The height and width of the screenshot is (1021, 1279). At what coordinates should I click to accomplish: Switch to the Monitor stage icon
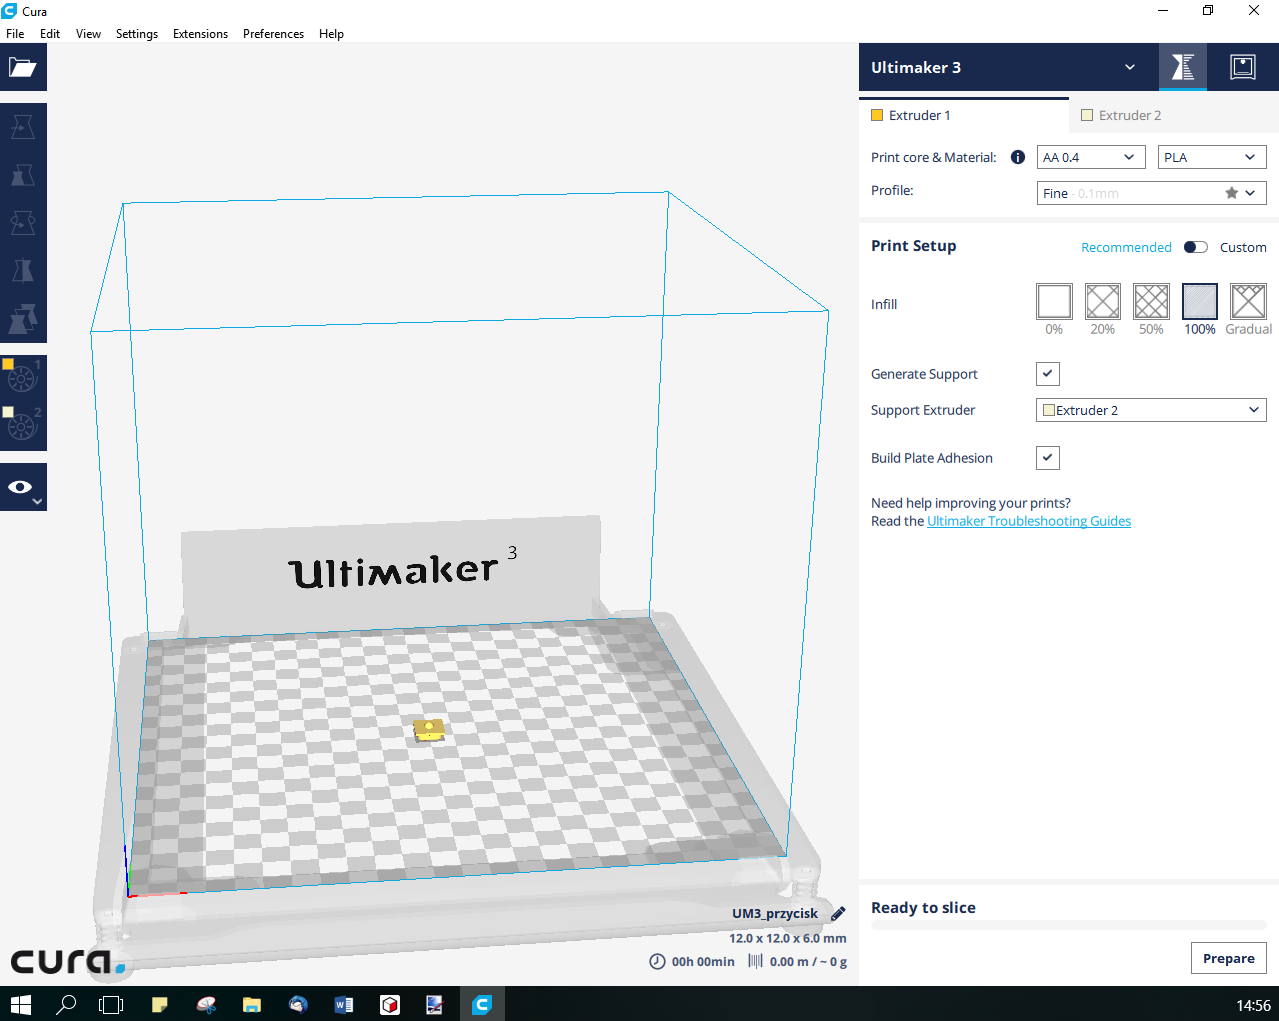[x=1243, y=67]
